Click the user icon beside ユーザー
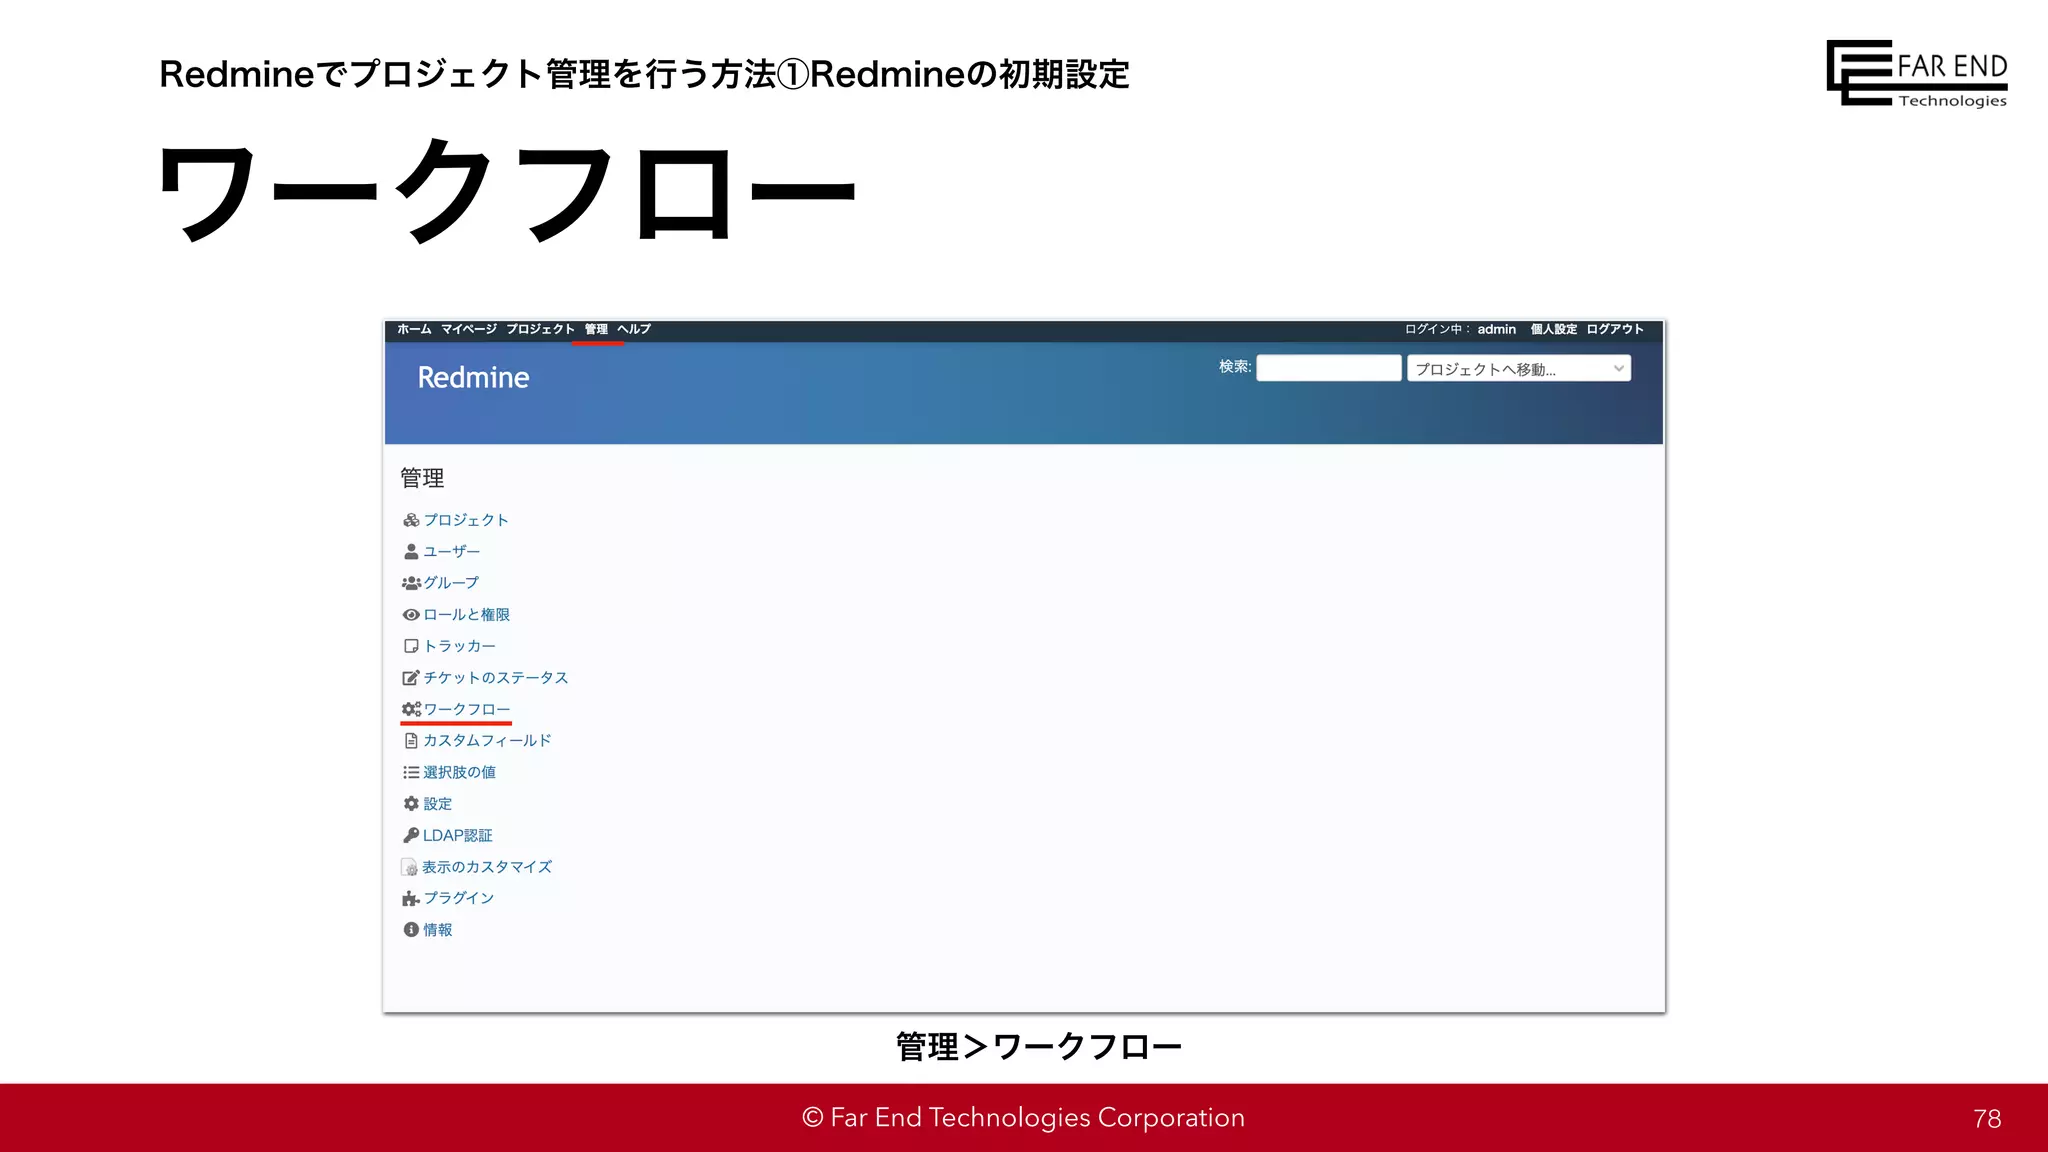 pyautogui.click(x=411, y=552)
